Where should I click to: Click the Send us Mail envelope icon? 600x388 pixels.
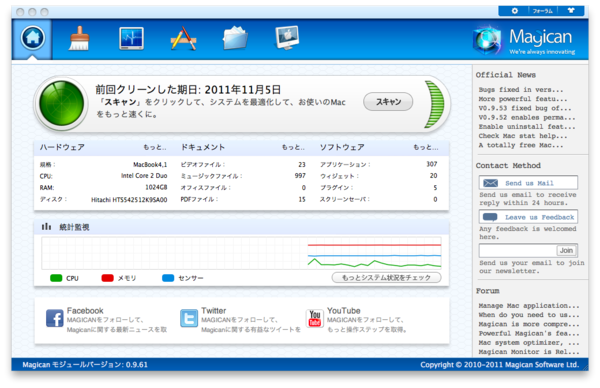tap(490, 183)
